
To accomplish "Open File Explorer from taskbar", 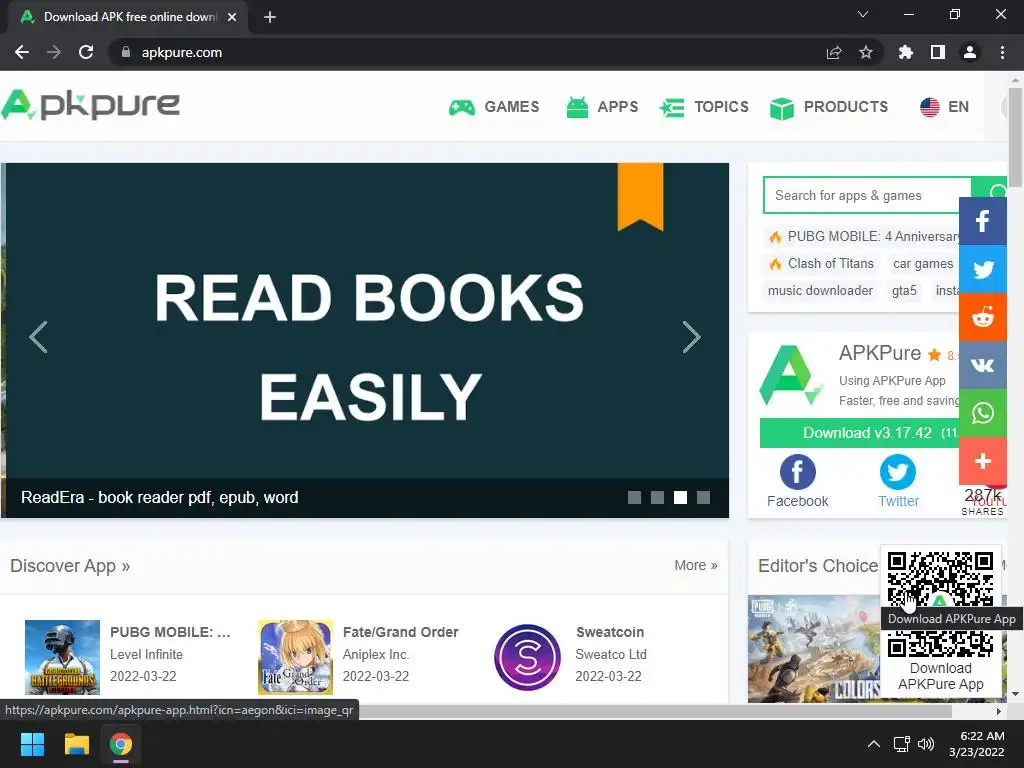I will [76, 744].
